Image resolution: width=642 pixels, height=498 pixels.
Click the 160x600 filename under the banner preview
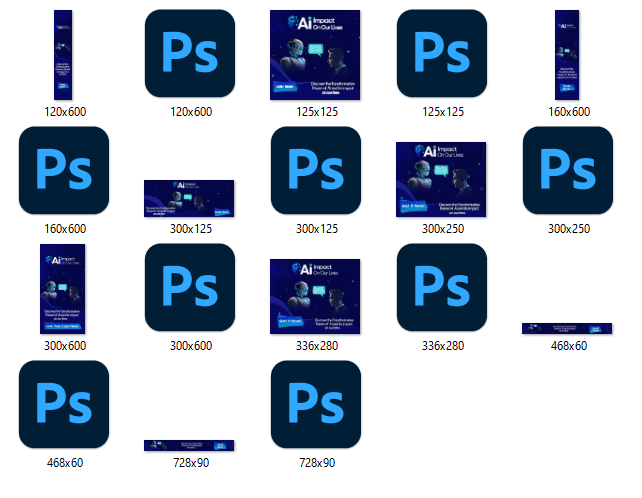coord(569,112)
